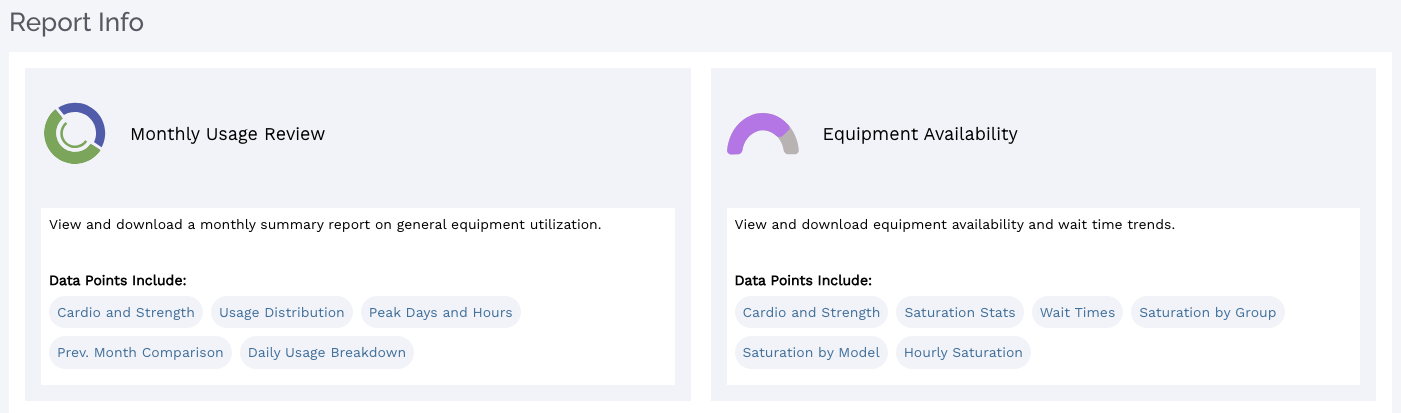Click the monthly summary report description text
The width and height of the screenshot is (1401, 413).
coord(325,225)
